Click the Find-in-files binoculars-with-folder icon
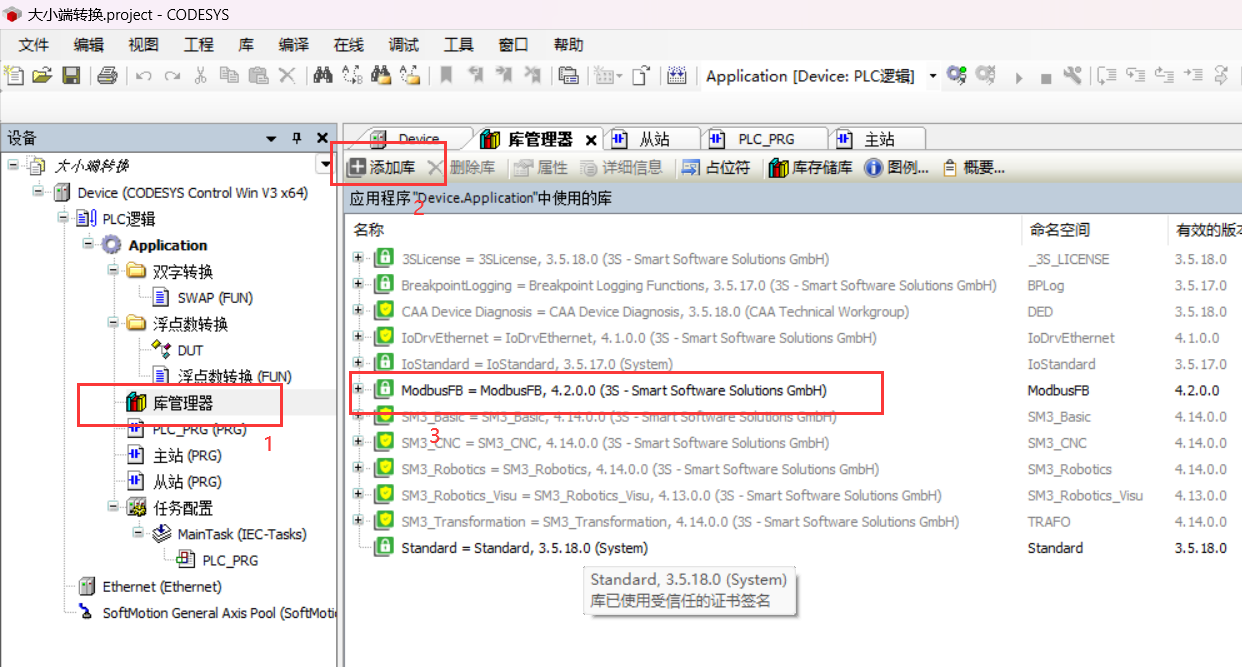Viewport: 1242px width, 667px height. (x=381, y=76)
